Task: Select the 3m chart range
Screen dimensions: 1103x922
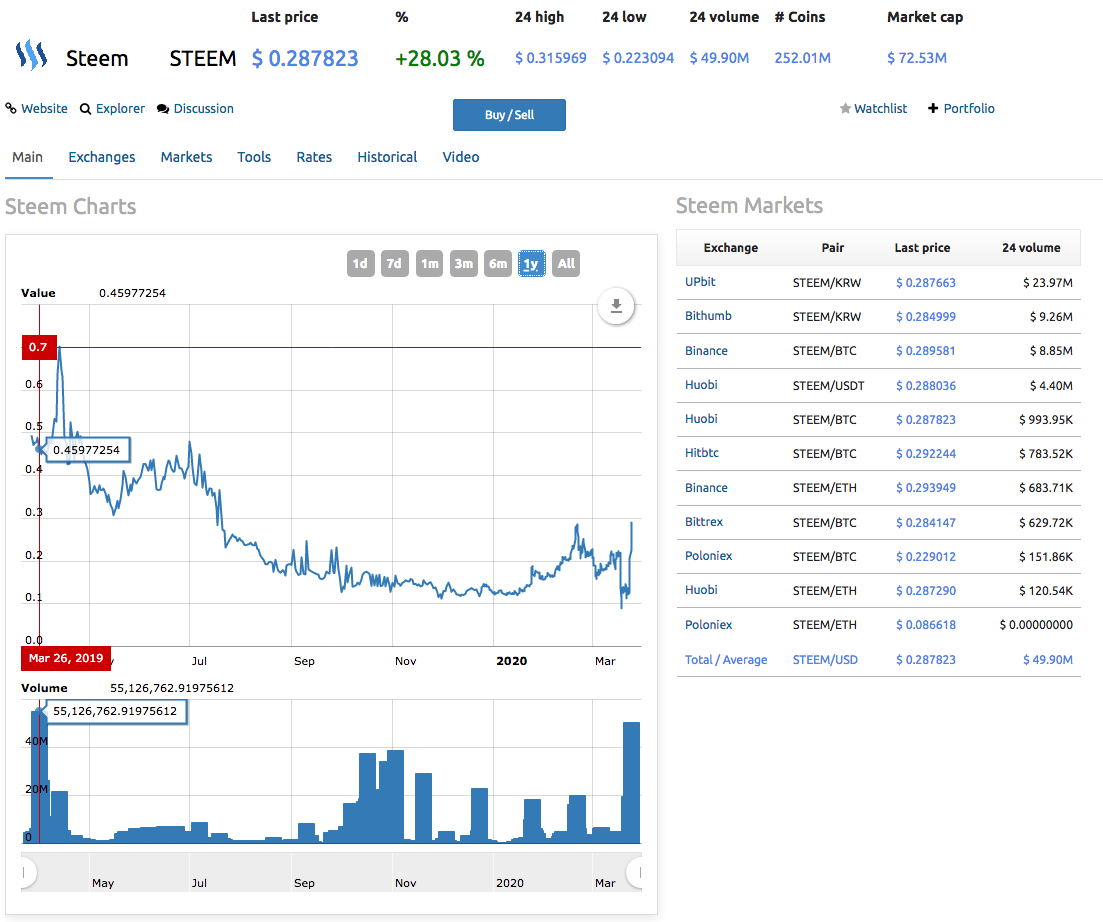Action: [x=464, y=264]
